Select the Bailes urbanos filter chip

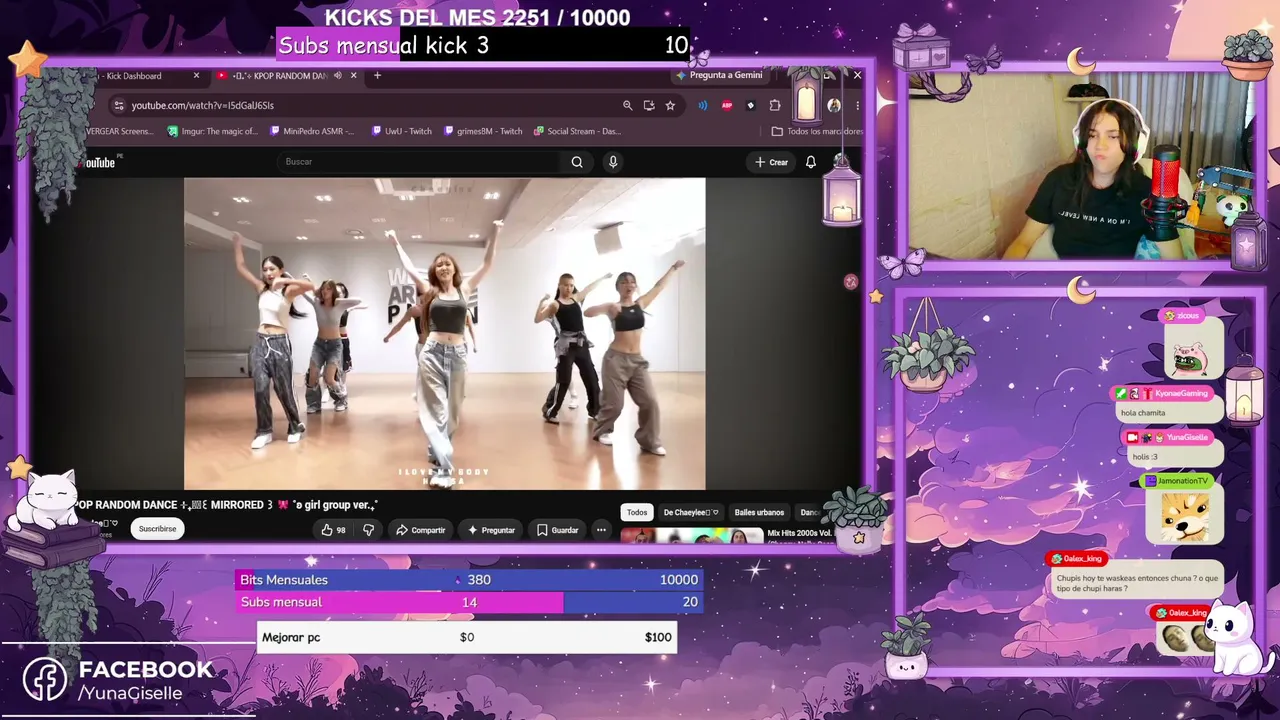coord(759,513)
